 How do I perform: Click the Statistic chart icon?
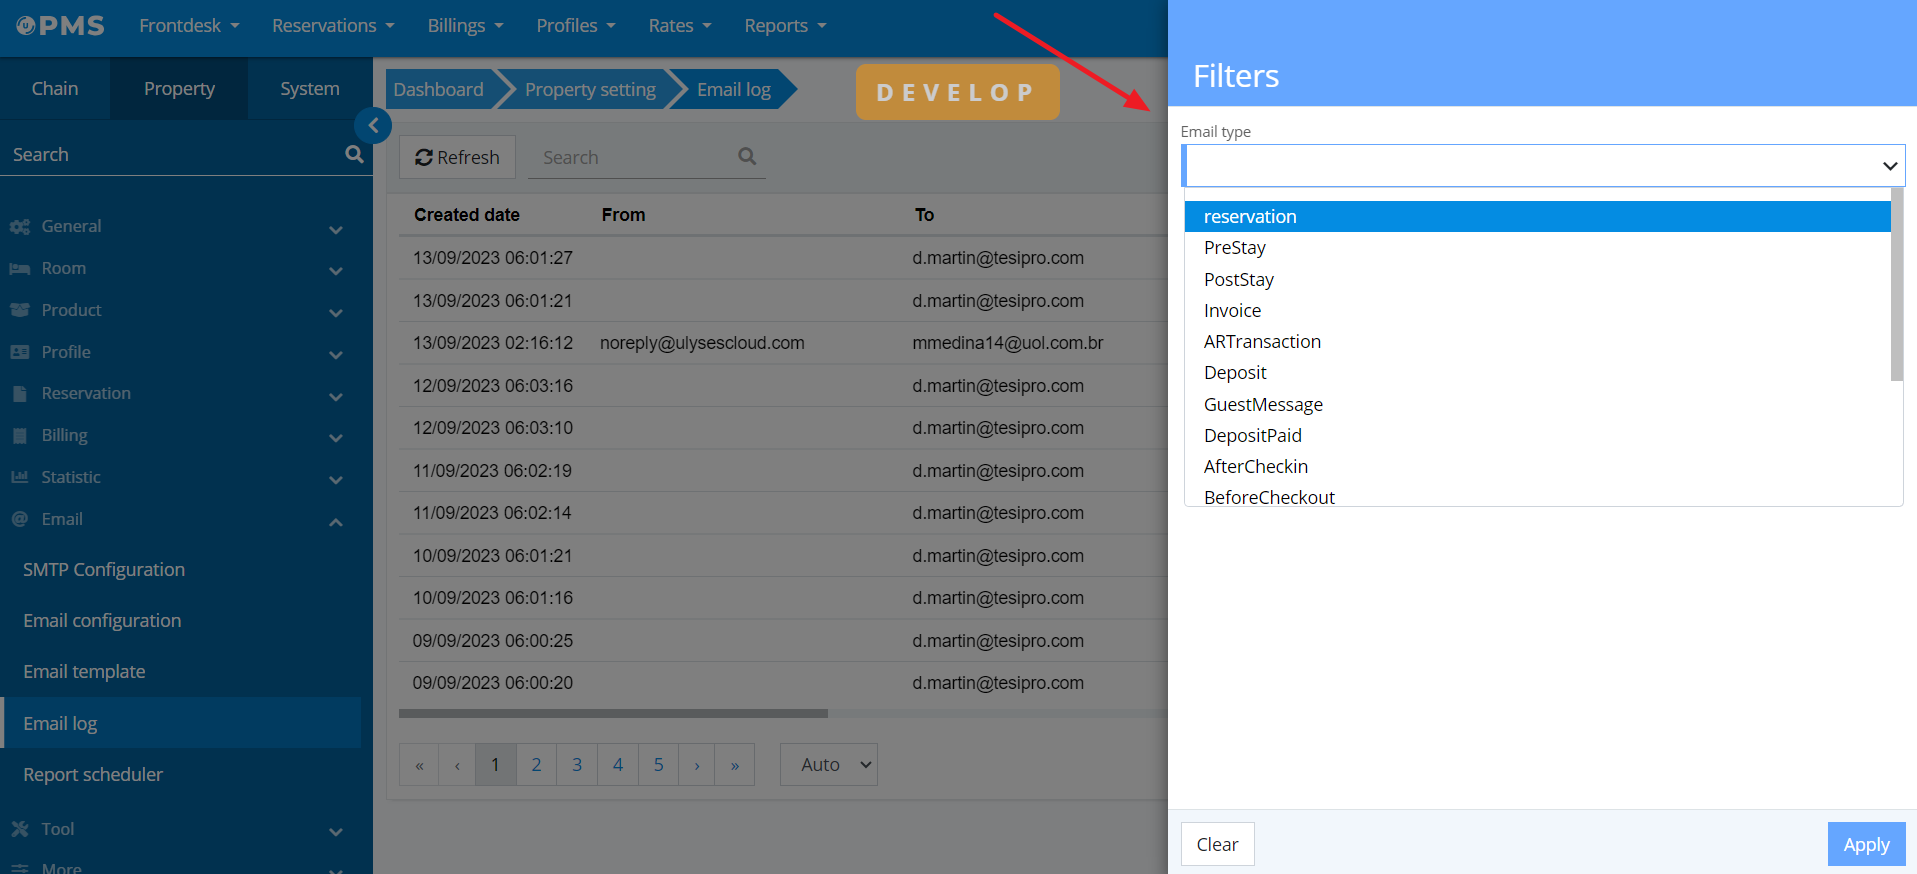click(20, 477)
